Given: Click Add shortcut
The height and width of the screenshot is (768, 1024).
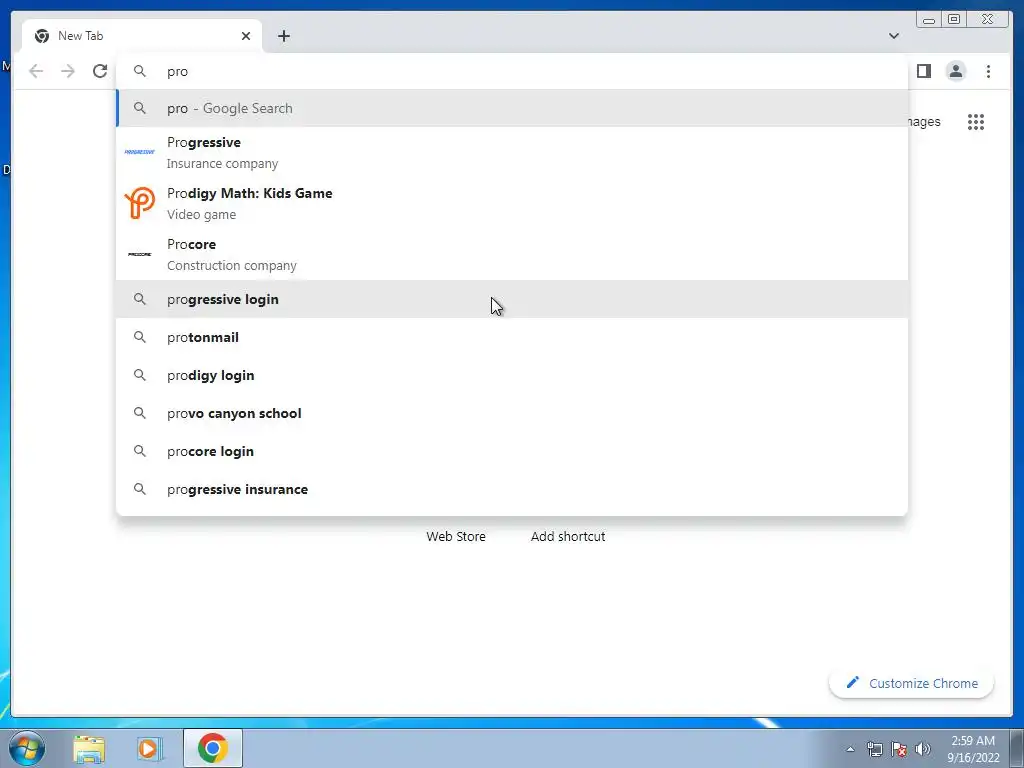Looking at the screenshot, I should click(x=568, y=536).
